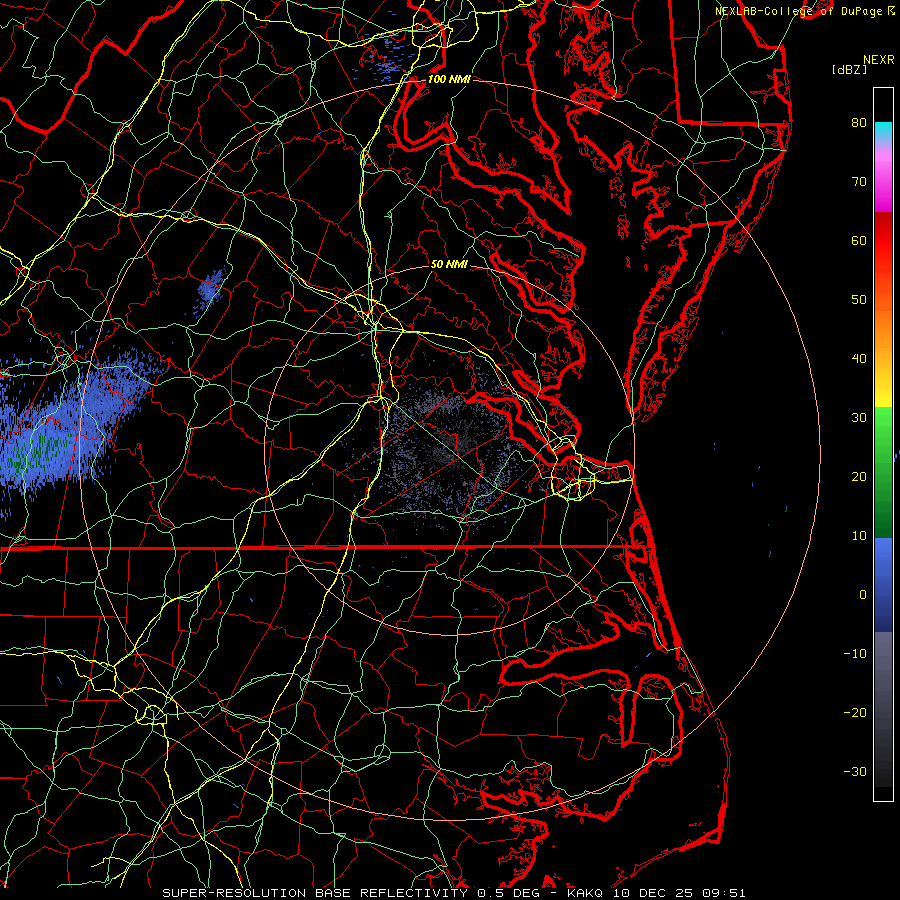Click the "KAKQ" radar site identifier
Image resolution: width=900 pixels, height=900 pixels.
(585, 893)
